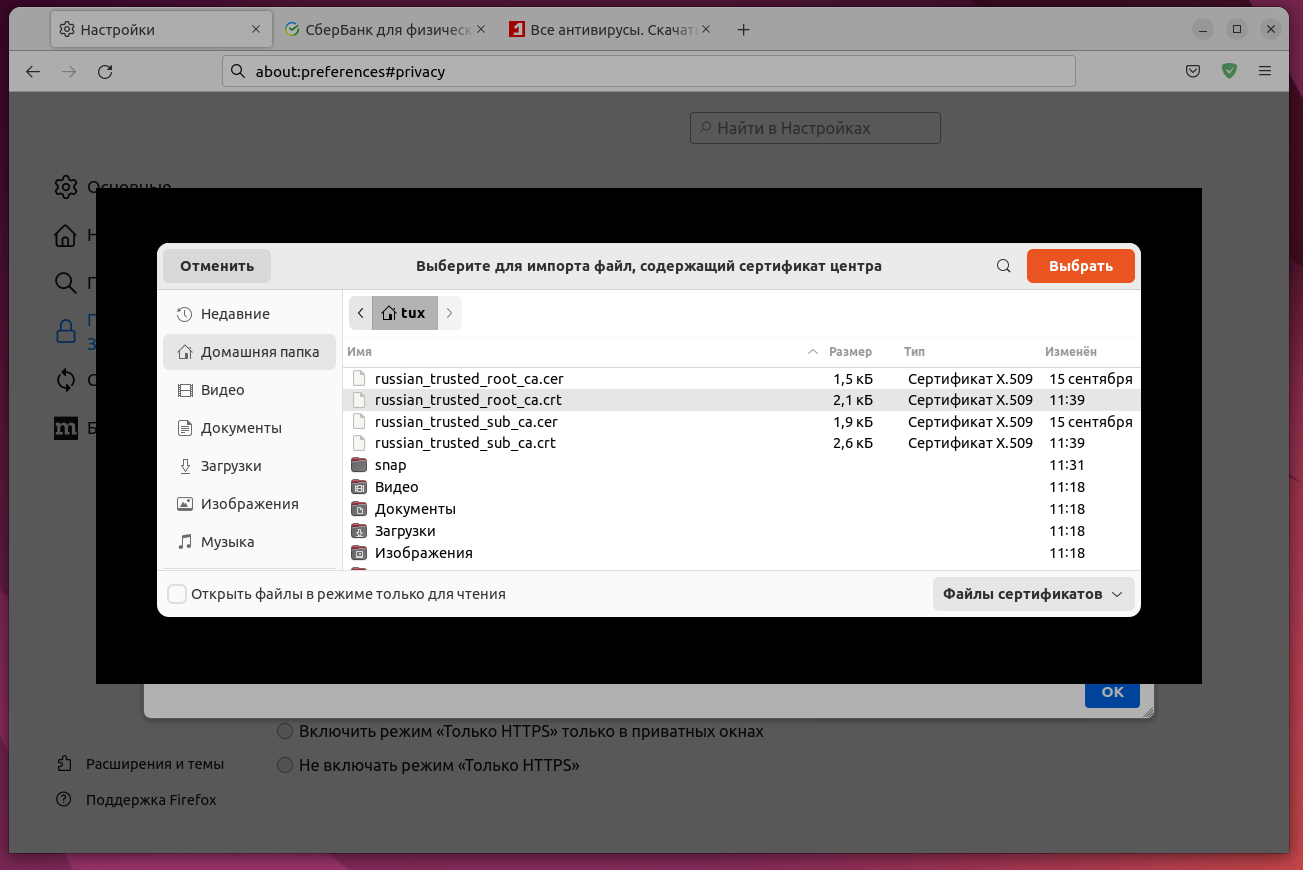Navigate forward in file dialog path bar
The height and width of the screenshot is (870, 1303).
click(450, 313)
